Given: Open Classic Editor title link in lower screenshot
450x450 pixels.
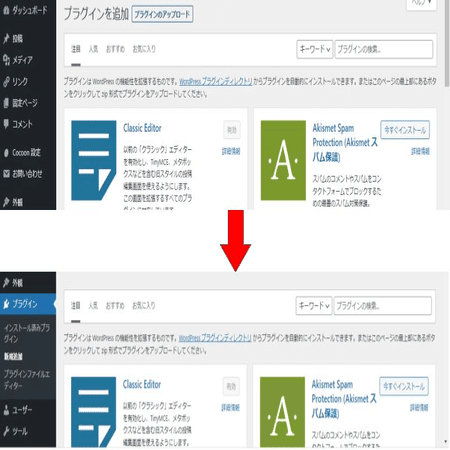Looking at the screenshot, I should (x=142, y=384).
